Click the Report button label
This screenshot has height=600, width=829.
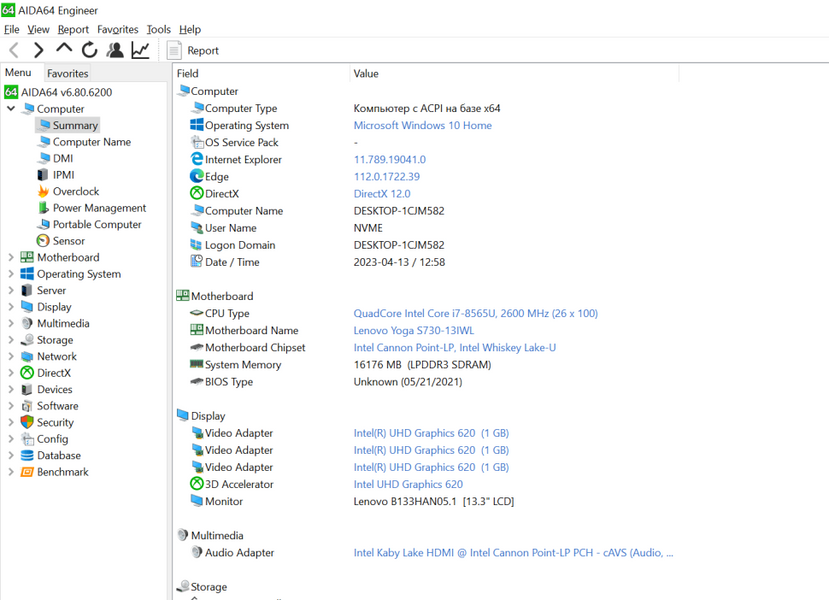(203, 51)
